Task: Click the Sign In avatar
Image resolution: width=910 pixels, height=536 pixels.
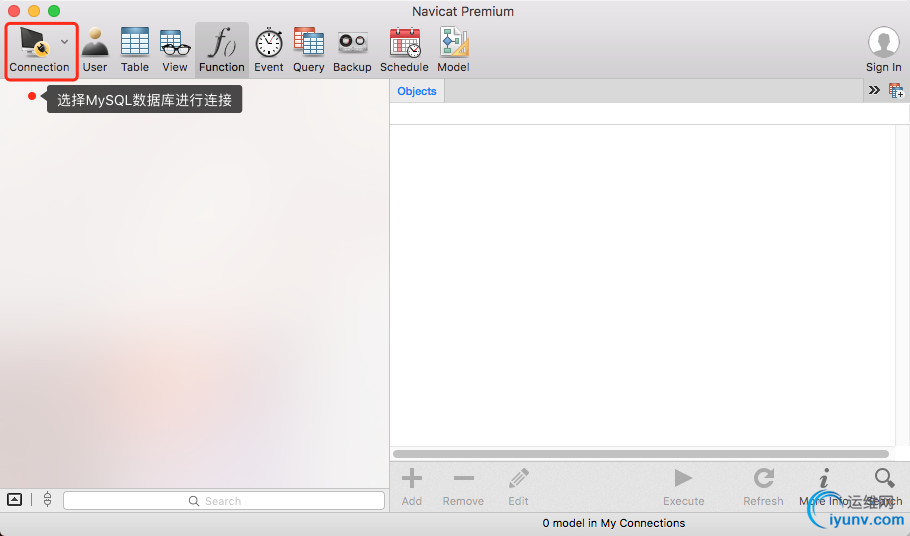Action: click(x=883, y=42)
